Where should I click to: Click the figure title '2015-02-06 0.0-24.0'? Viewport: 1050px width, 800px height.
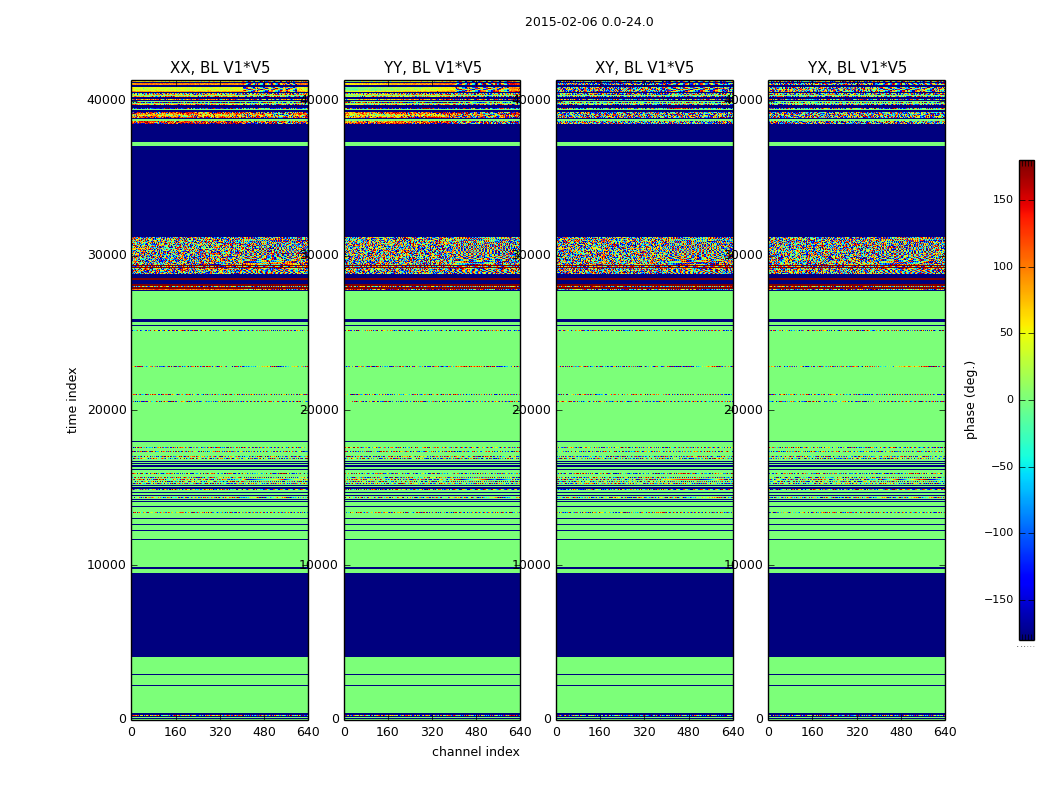click(589, 22)
